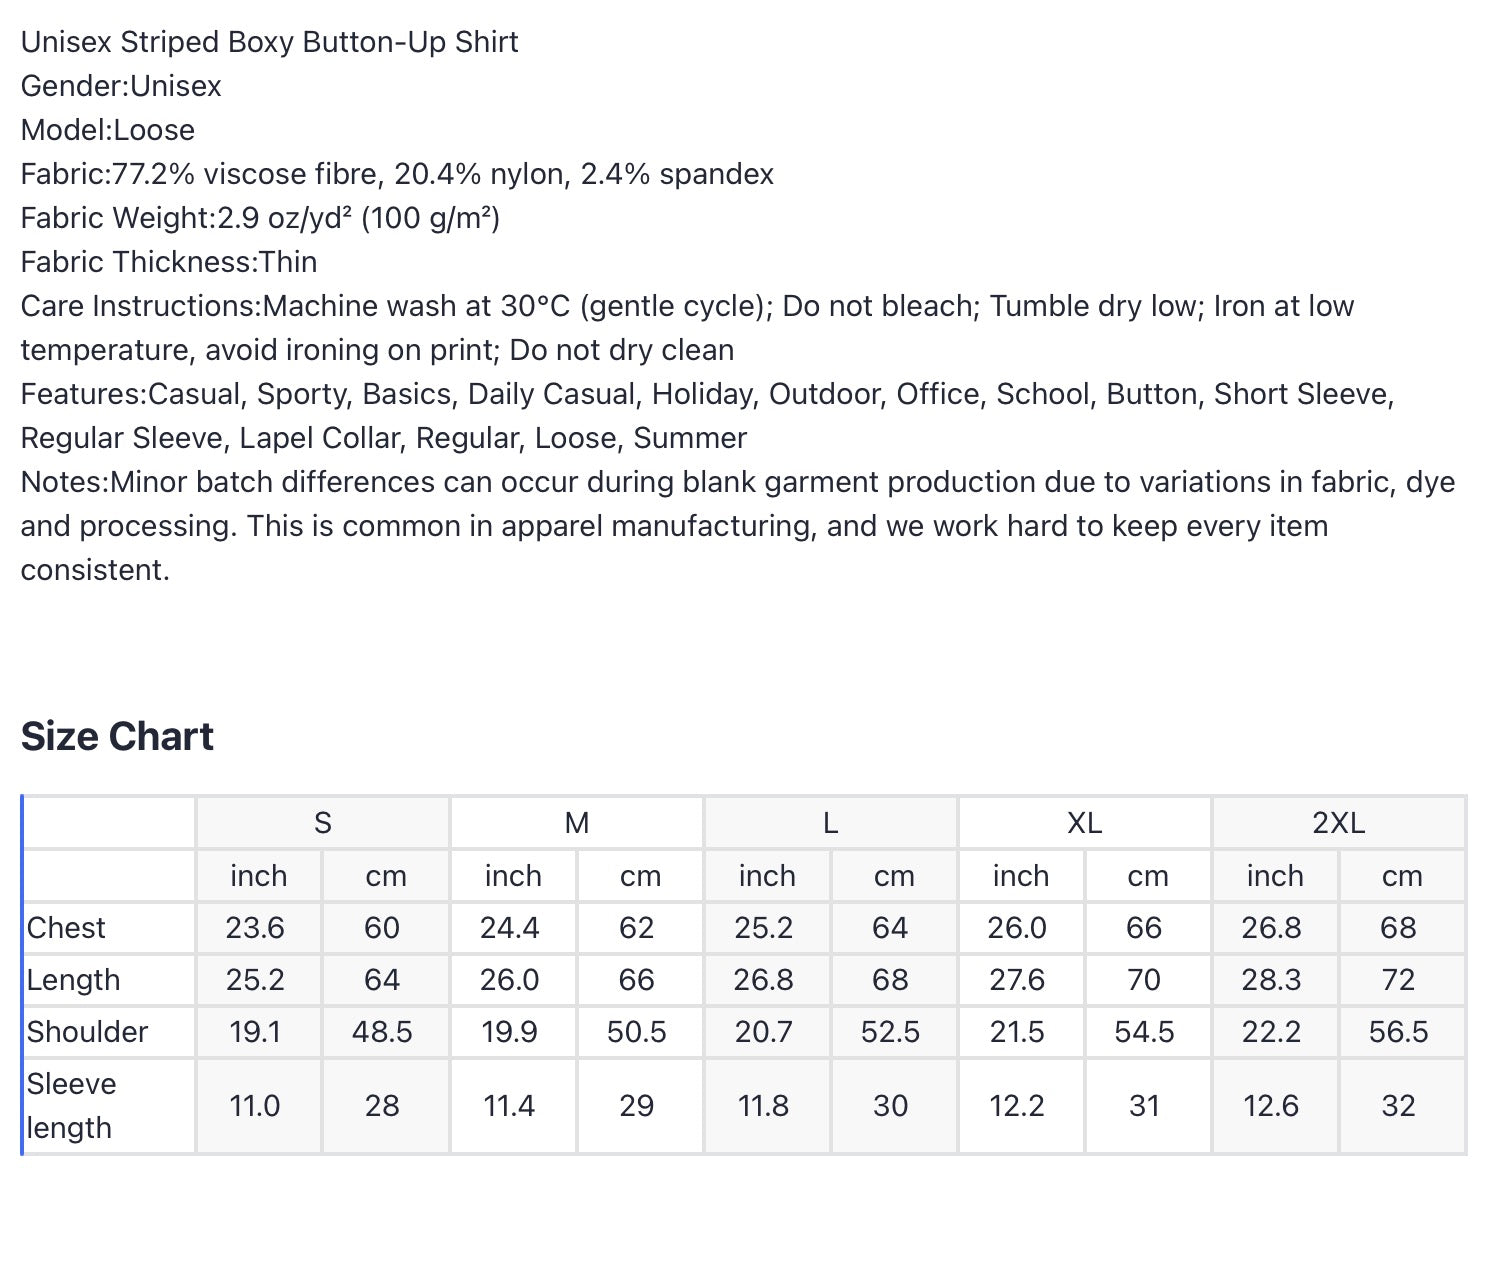Image resolution: width=1488 pixels, height=1275 pixels.
Task: Click the Care Instructions text
Action: click(x=687, y=328)
